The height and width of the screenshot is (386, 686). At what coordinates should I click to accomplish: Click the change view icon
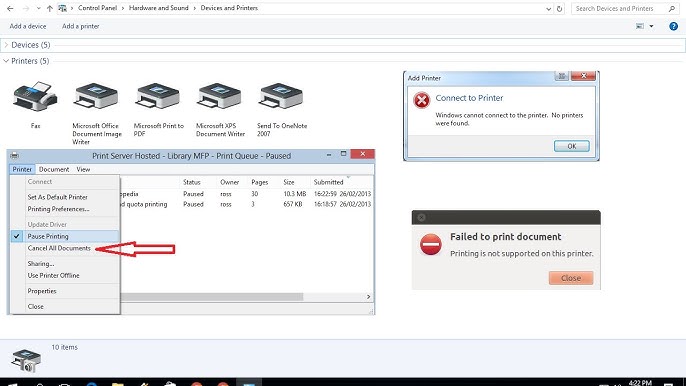pyautogui.click(x=640, y=26)
